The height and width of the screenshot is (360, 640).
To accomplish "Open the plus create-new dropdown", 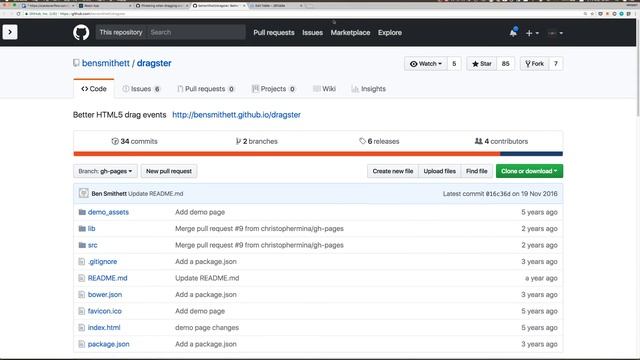I will pyautogui.click(x=532, y=33).
